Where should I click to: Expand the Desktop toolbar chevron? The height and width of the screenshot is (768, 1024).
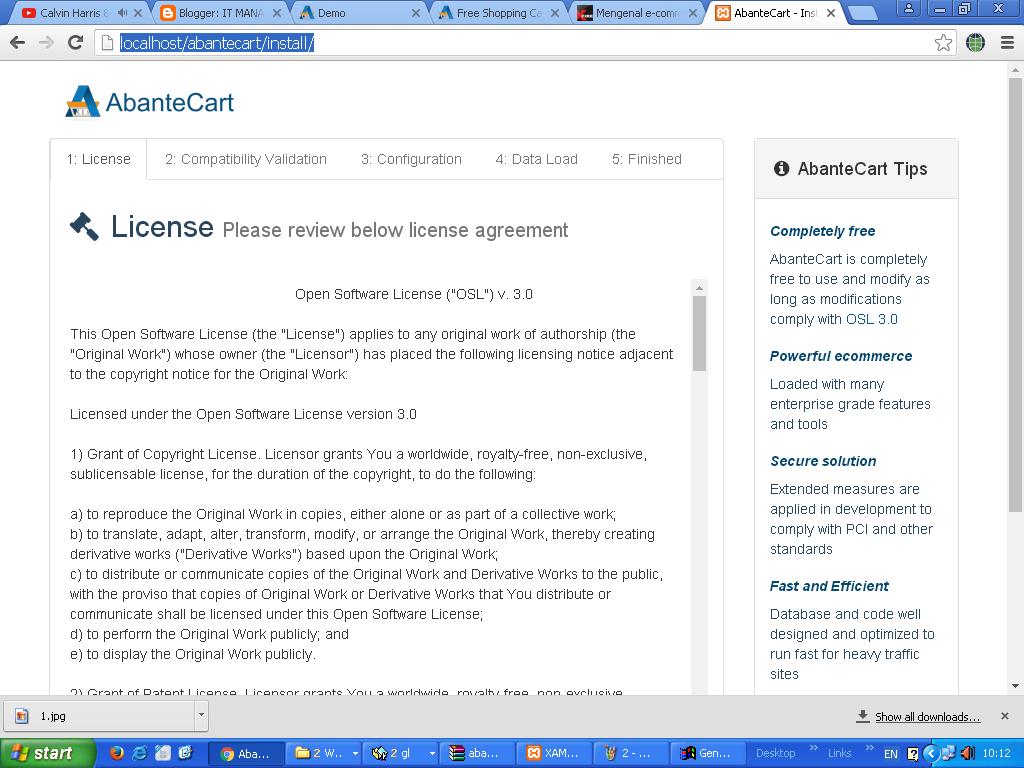pos(814,748)
